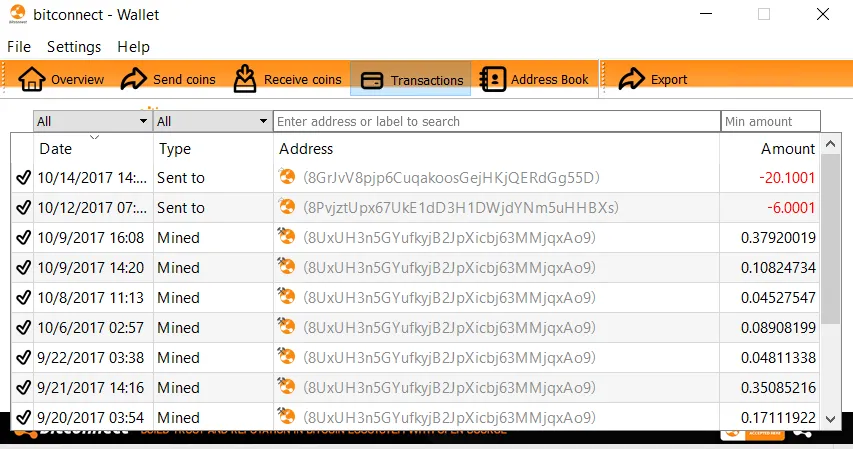
Task: Open the File menu
Action: click(x=19, y=47)
